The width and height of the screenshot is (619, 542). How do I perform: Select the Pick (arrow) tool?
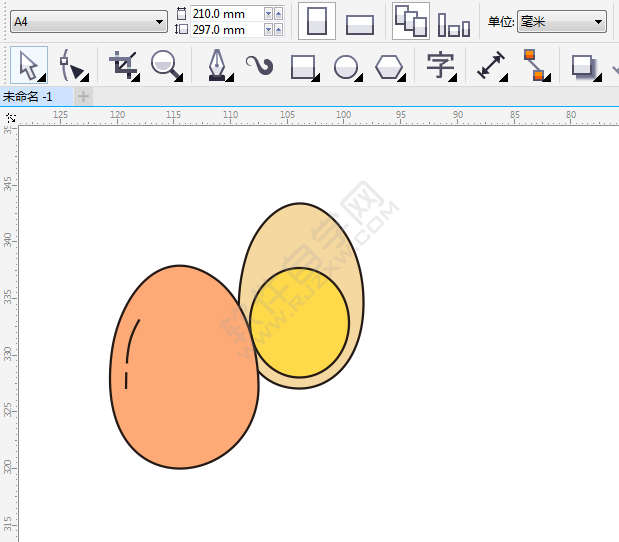tap(28, 66)
